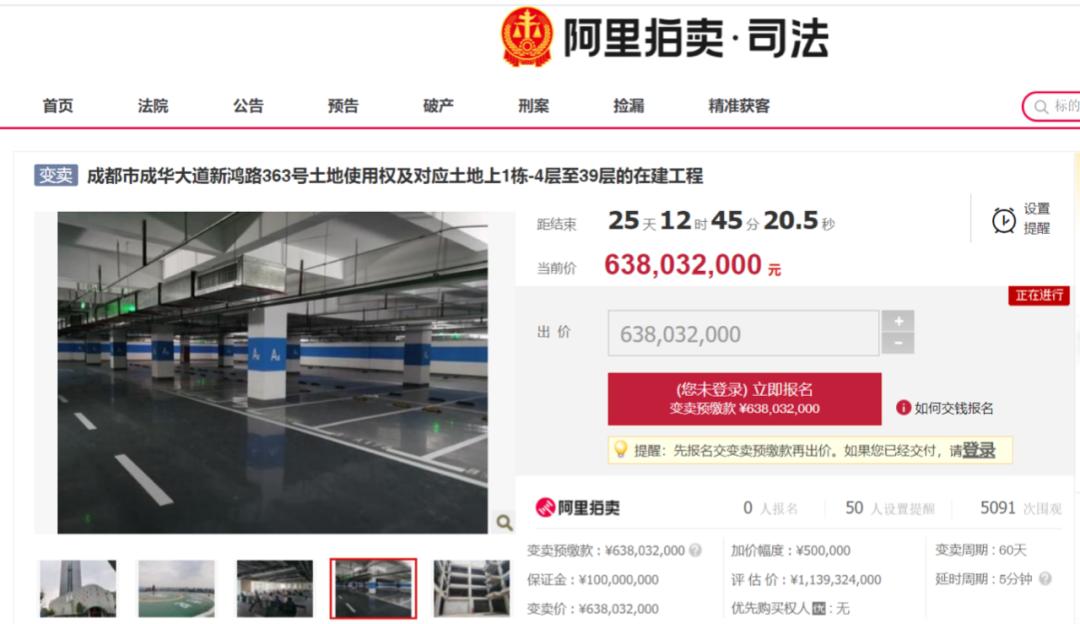Viewport: 1080px width, 624px height.
Task: Click the search magnifier icon in search box
Action: click(1041, 107)
